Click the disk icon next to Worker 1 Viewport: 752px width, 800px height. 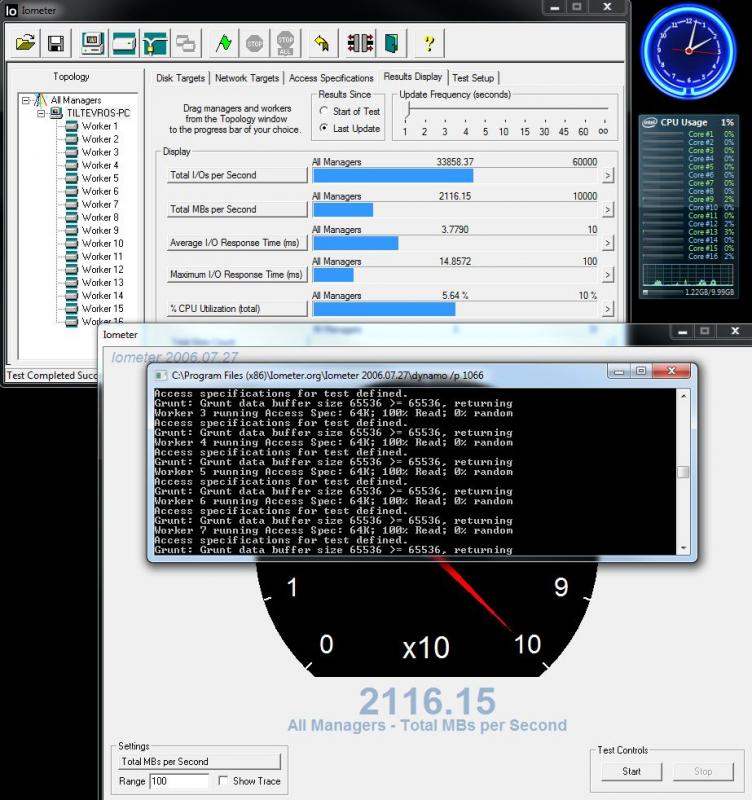coord(72,126)
